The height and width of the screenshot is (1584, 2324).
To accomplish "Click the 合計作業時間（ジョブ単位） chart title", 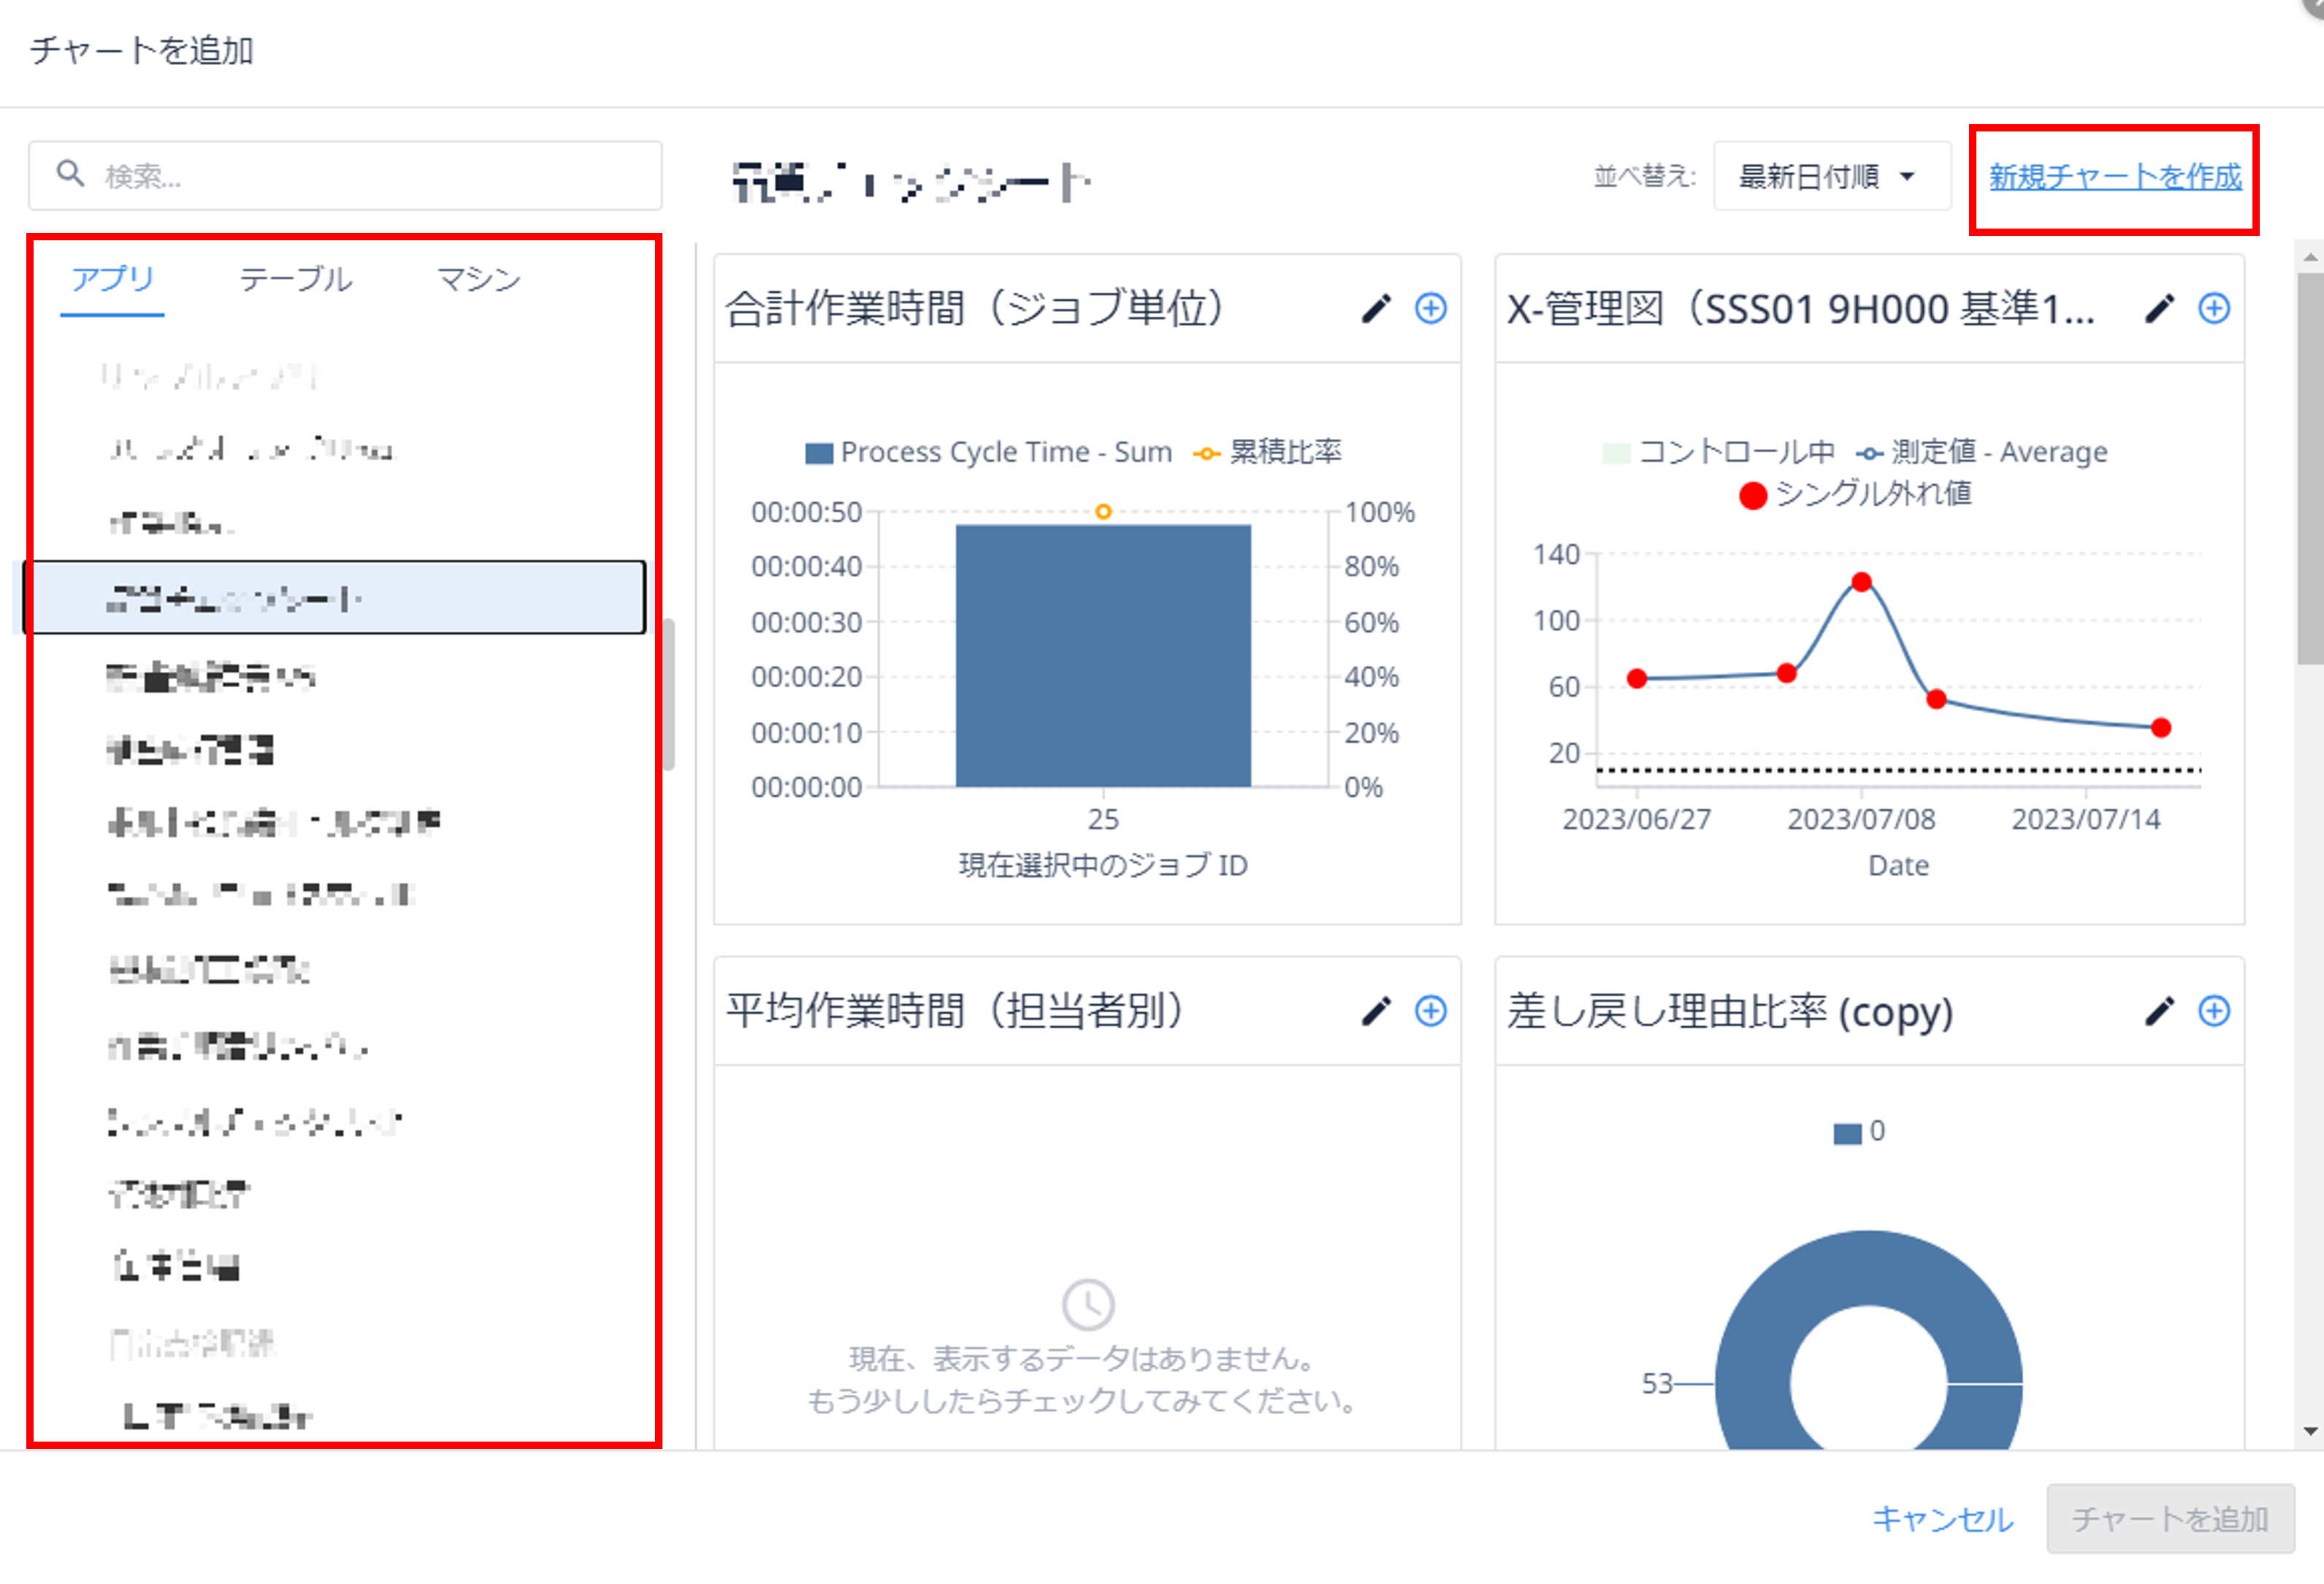I will 975,309.
